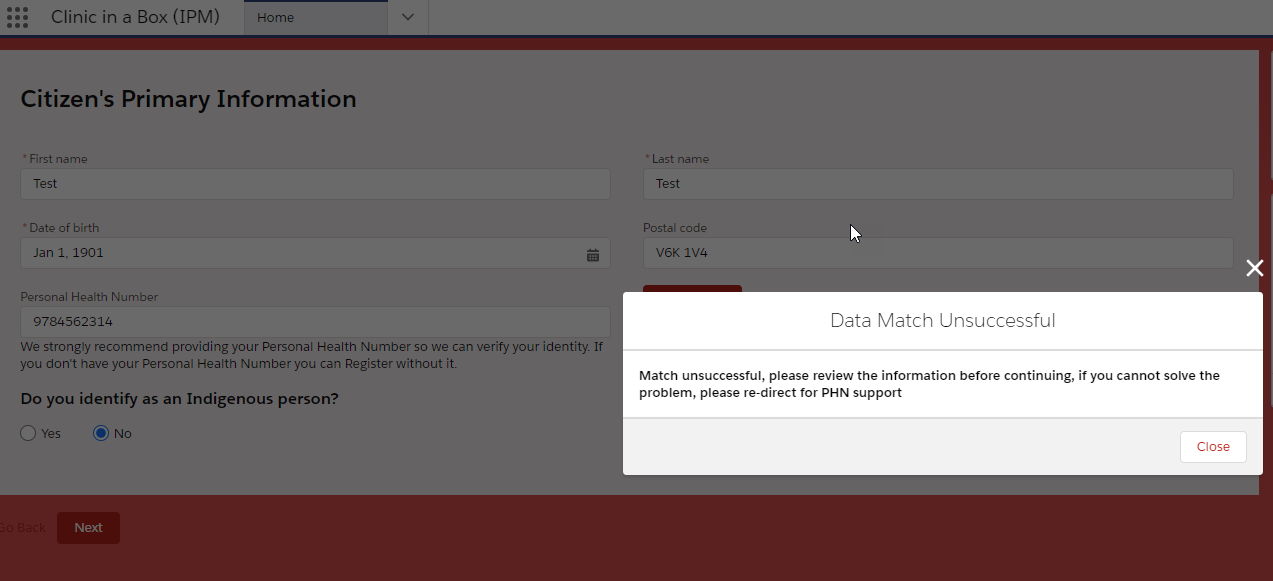Focus the Last name field

pos(938,184)
